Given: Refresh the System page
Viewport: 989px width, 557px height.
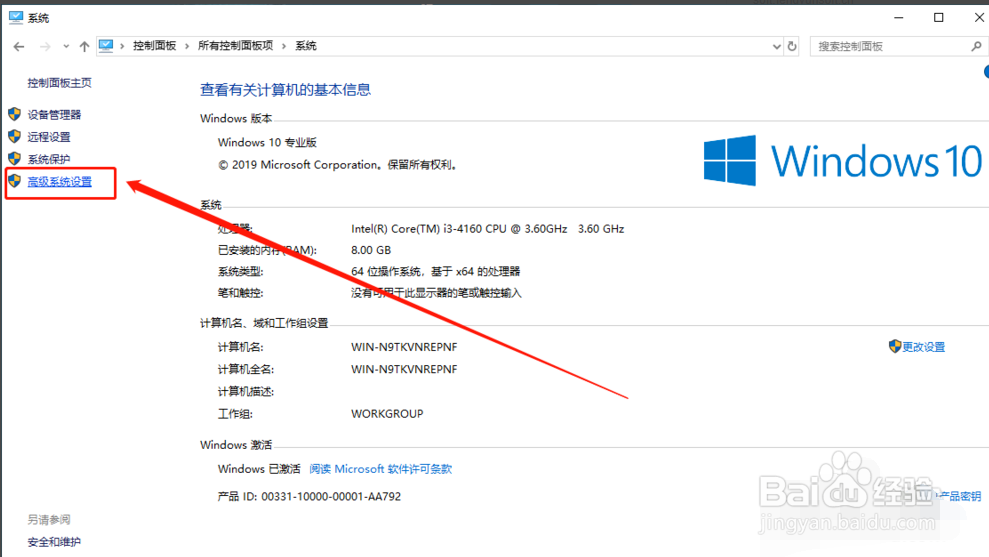Looking at the screenshot, I should coord(792,46).
